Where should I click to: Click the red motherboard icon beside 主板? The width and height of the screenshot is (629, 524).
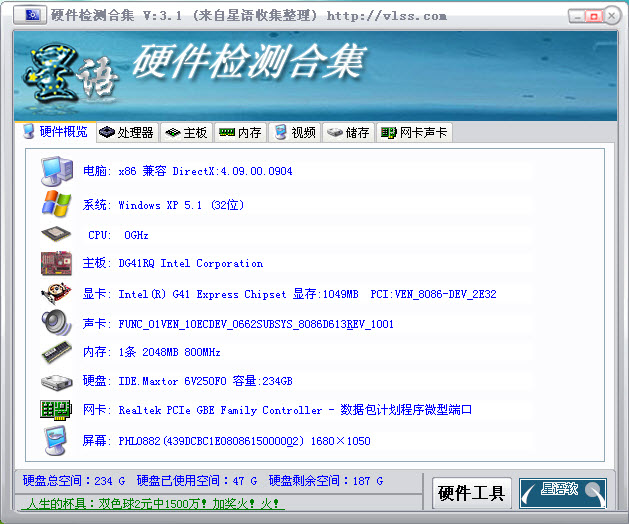point(56,264)
